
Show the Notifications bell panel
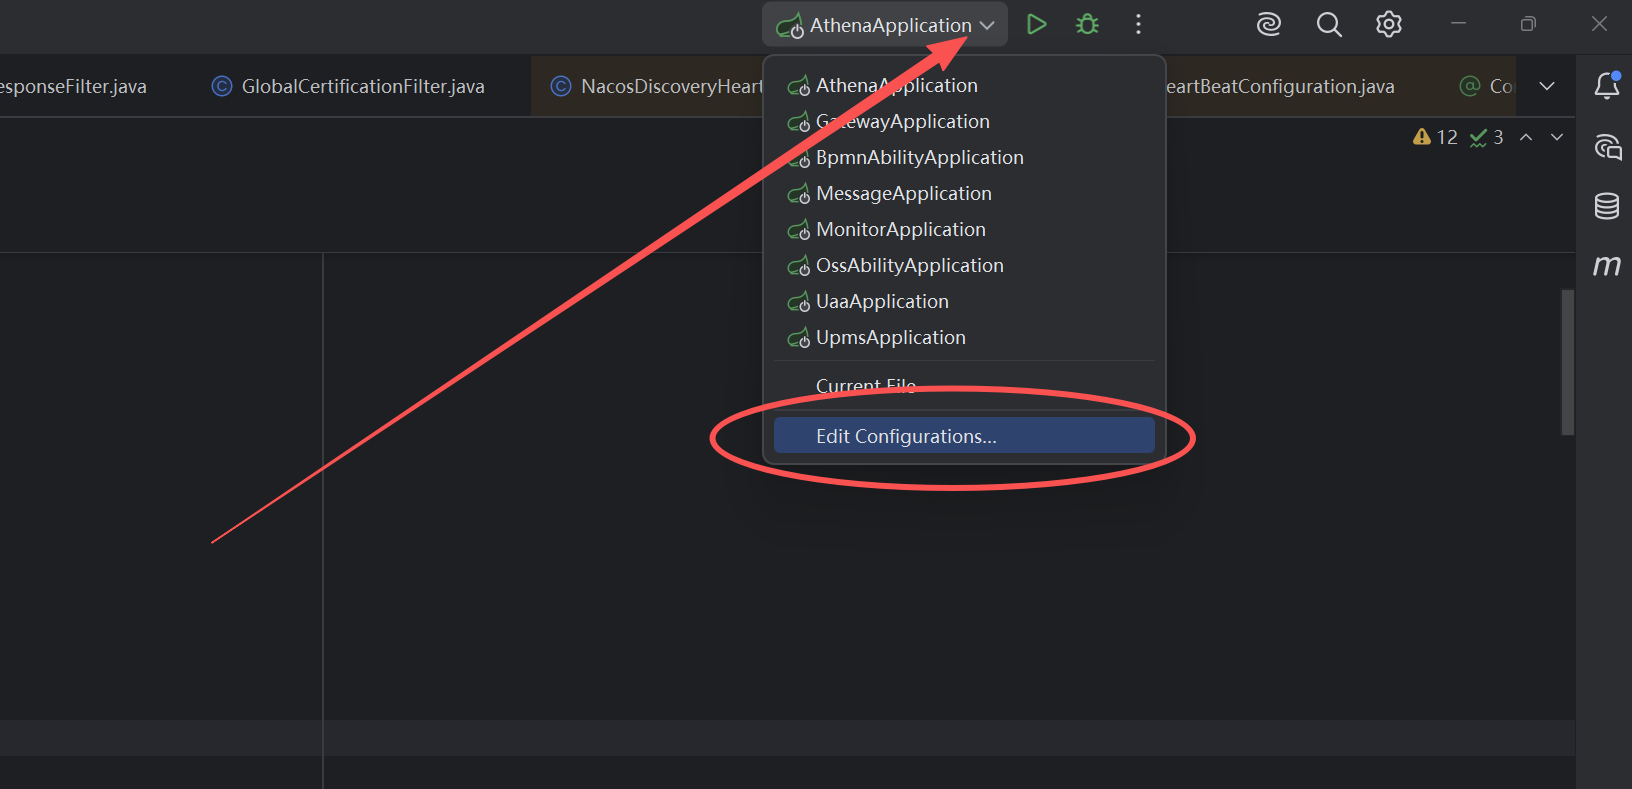[x=1606, y=86]
